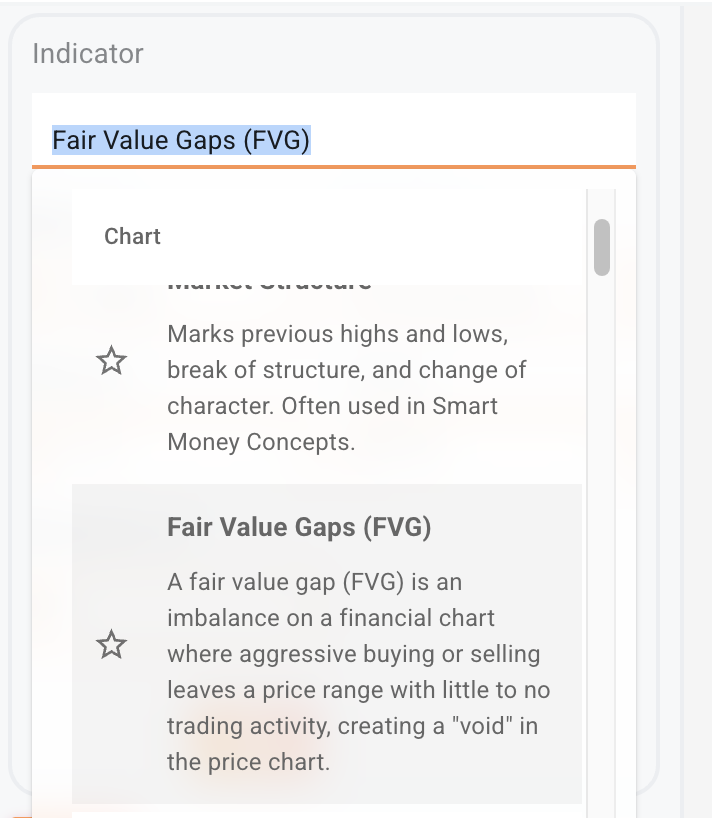Click the "A fair value gap (FVG)" sentence start

(314, 582)
